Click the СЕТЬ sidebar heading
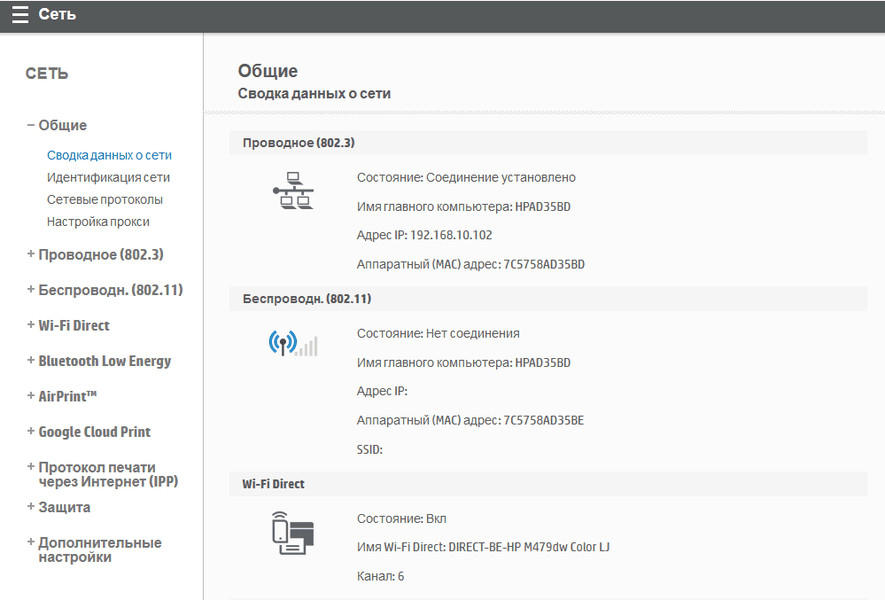 pyautogui.click(x=47, y=73)
